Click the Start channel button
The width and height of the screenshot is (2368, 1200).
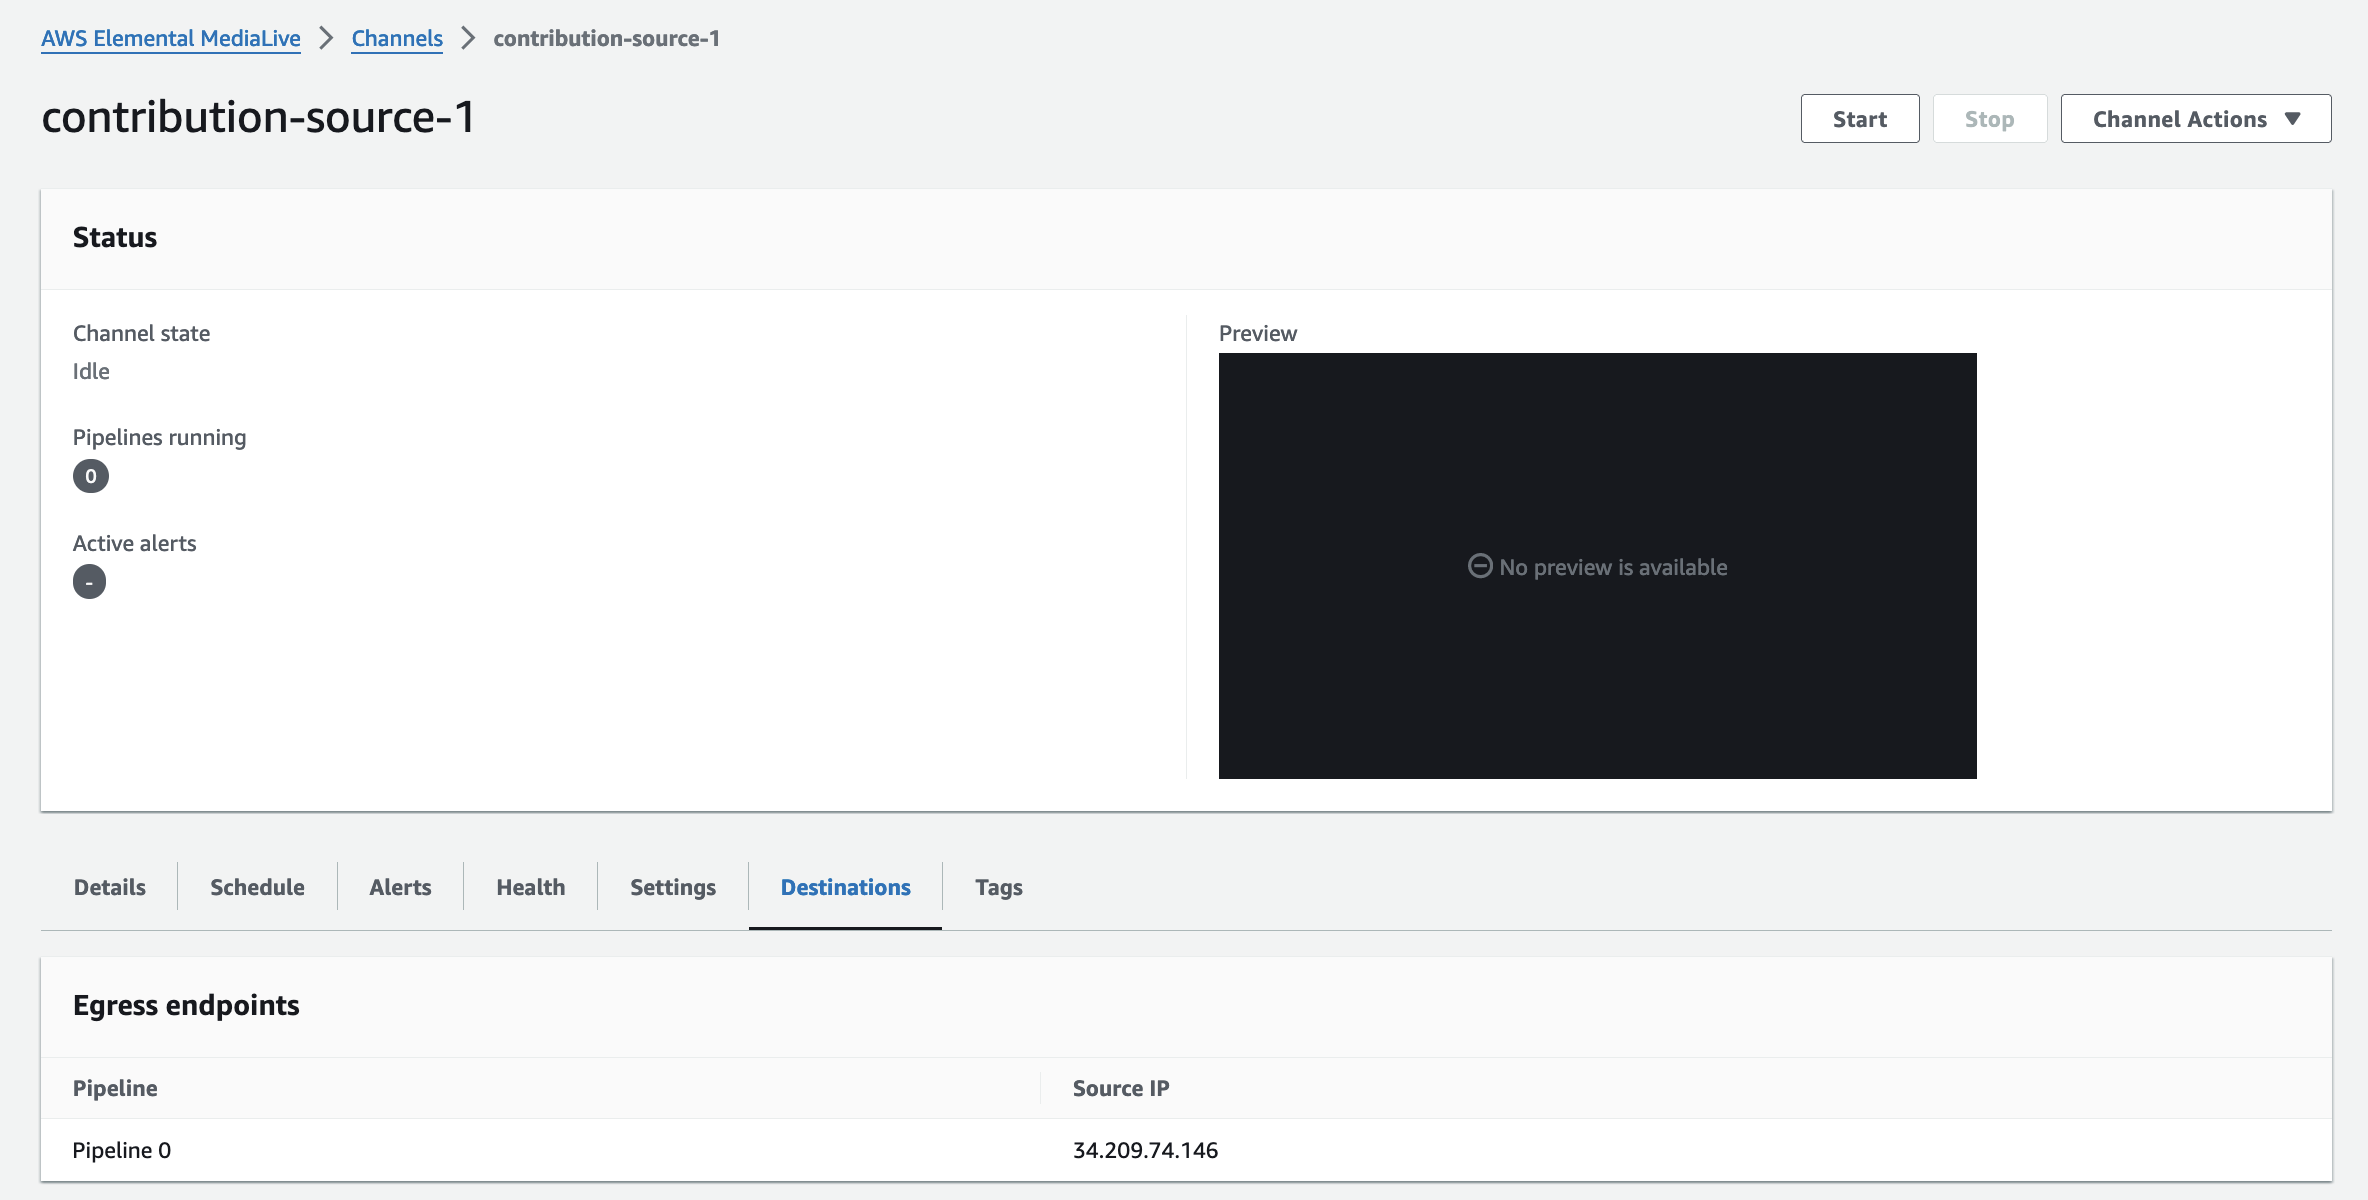point(1859,119)
